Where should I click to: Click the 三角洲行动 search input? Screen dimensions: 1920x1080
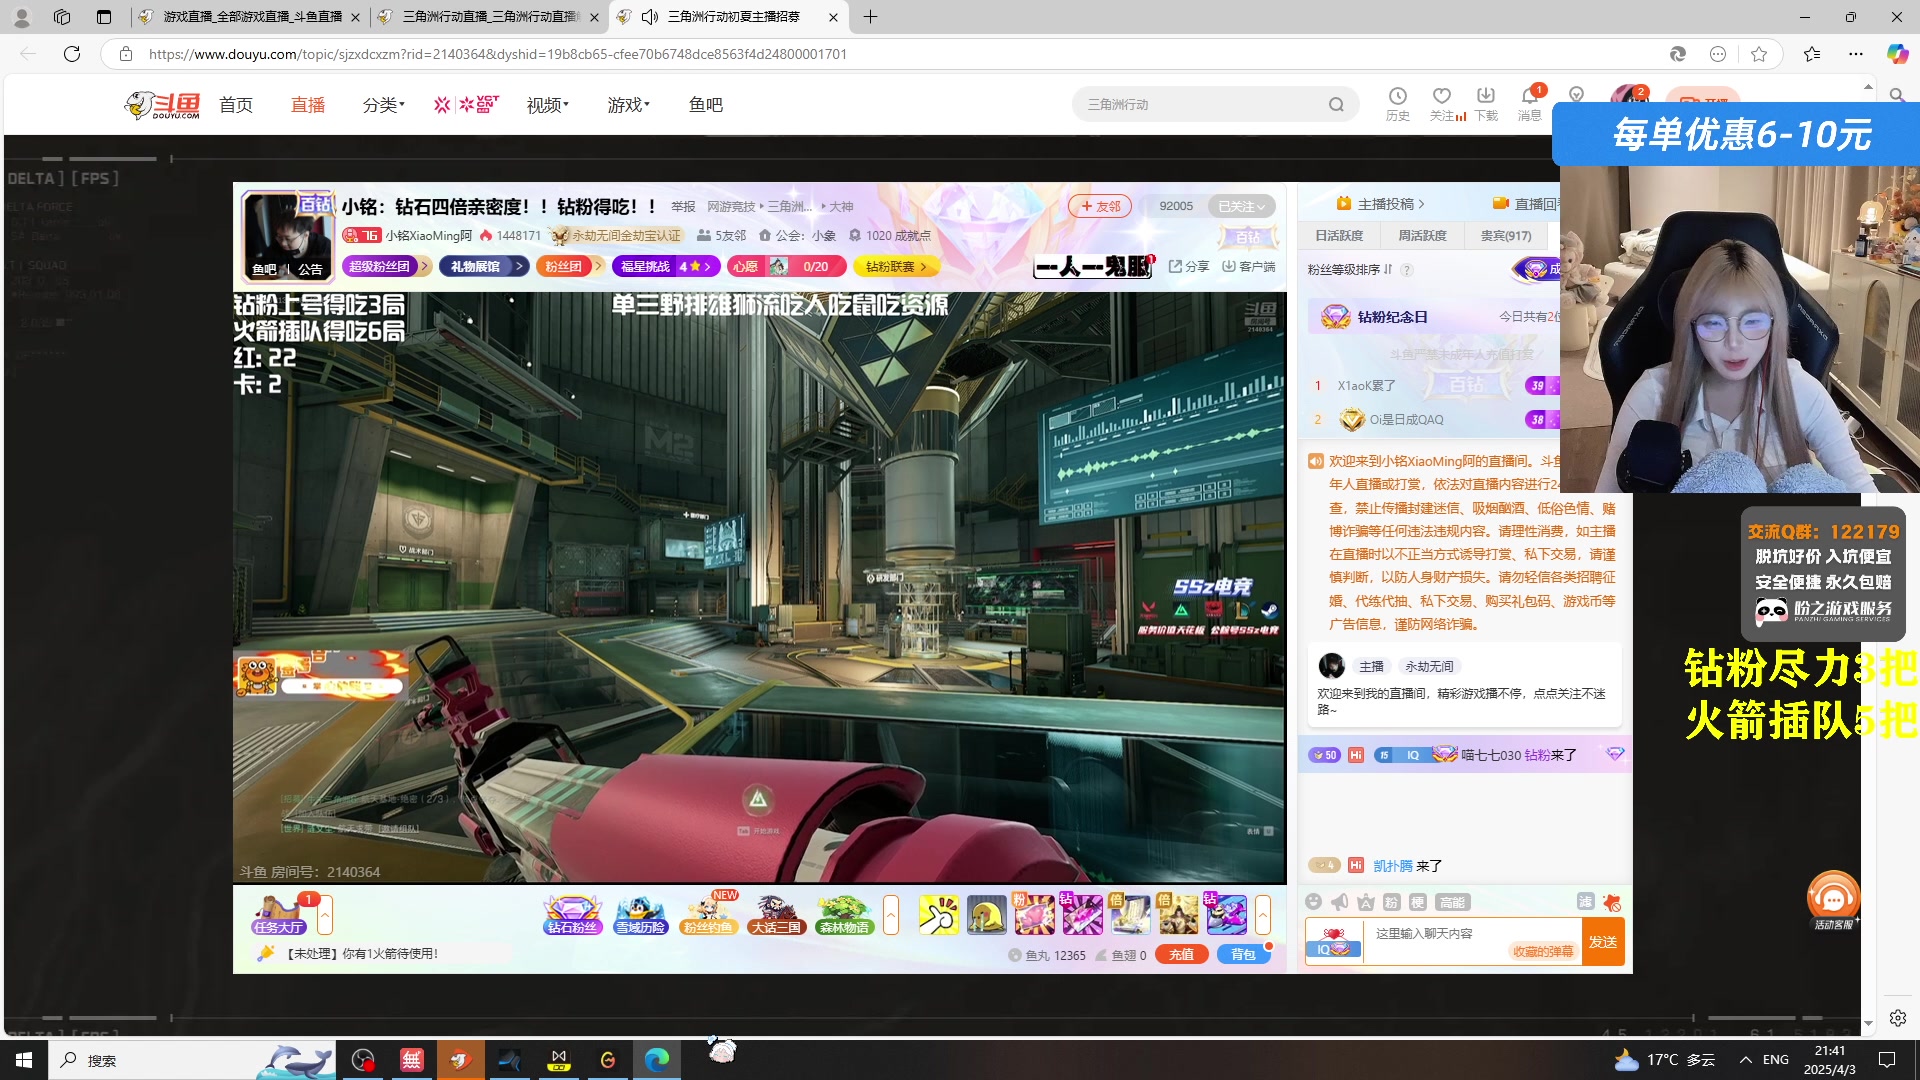(x=1200, y=105)
